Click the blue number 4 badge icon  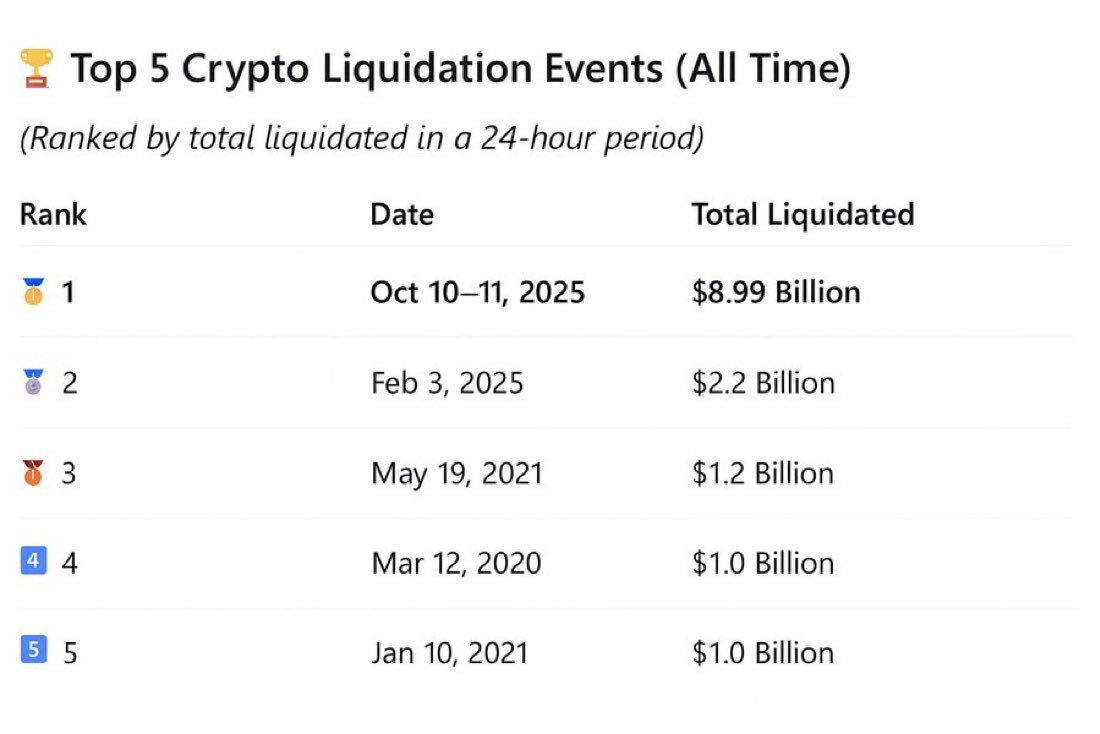click(x=34, y=561)
